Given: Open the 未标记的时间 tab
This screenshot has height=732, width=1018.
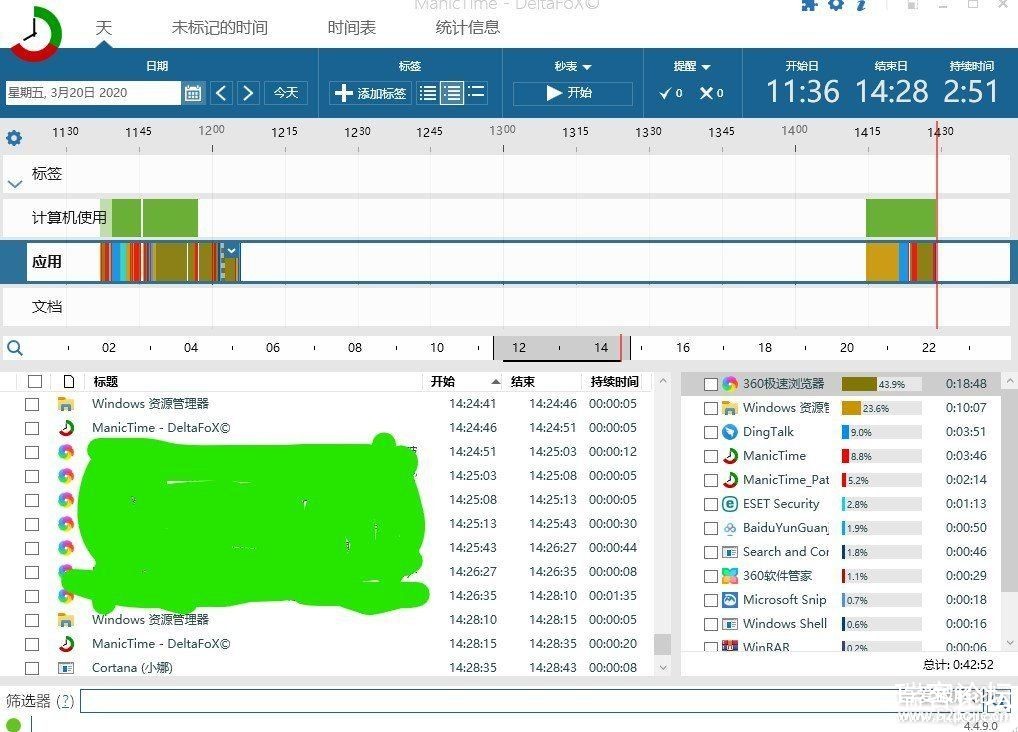Looking at the screenshot, I should pyautogui.click(x=219, y=28).
